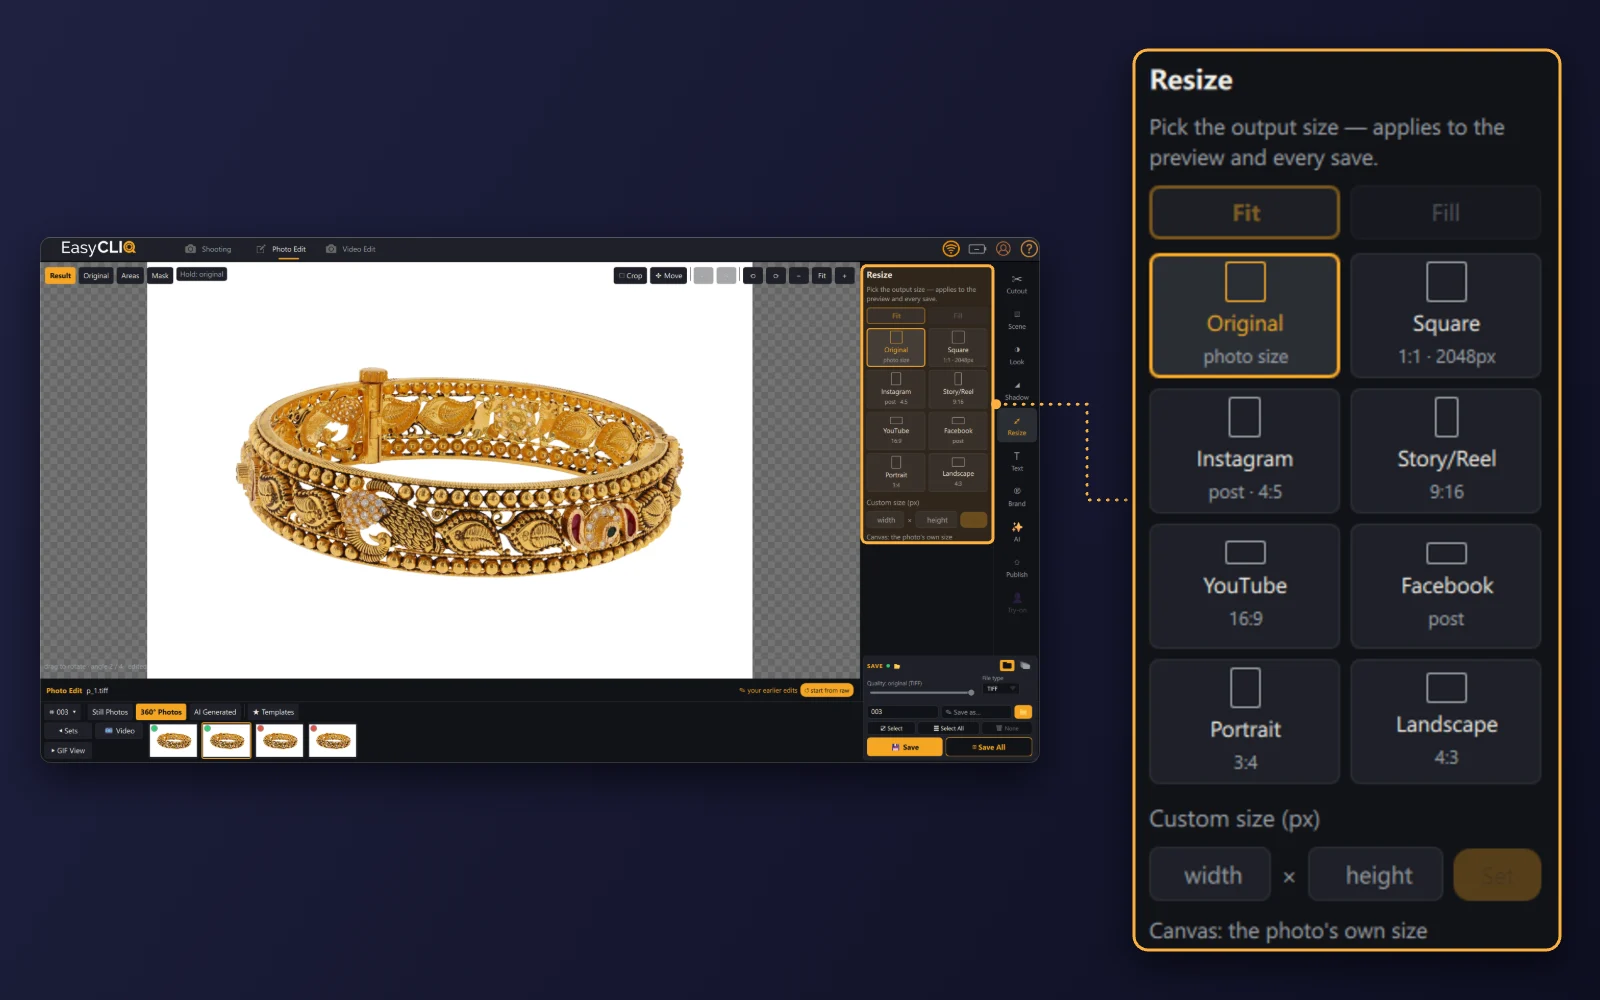Open the Still Photos tab

tap(110, 712)
